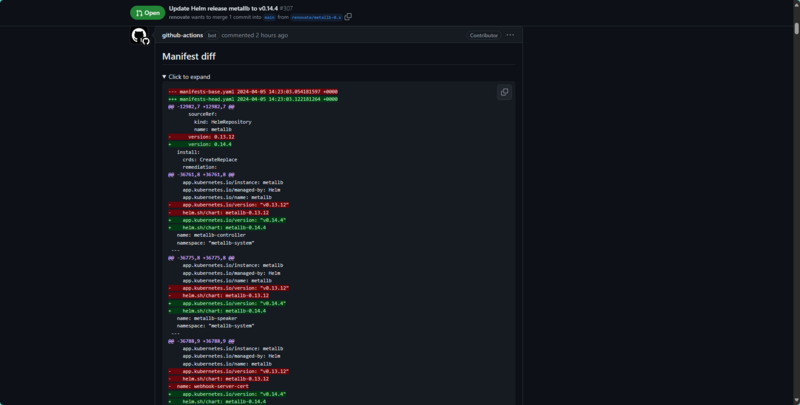
Task: Click the scrollbar's down arrow
Action: click(796, 401)
